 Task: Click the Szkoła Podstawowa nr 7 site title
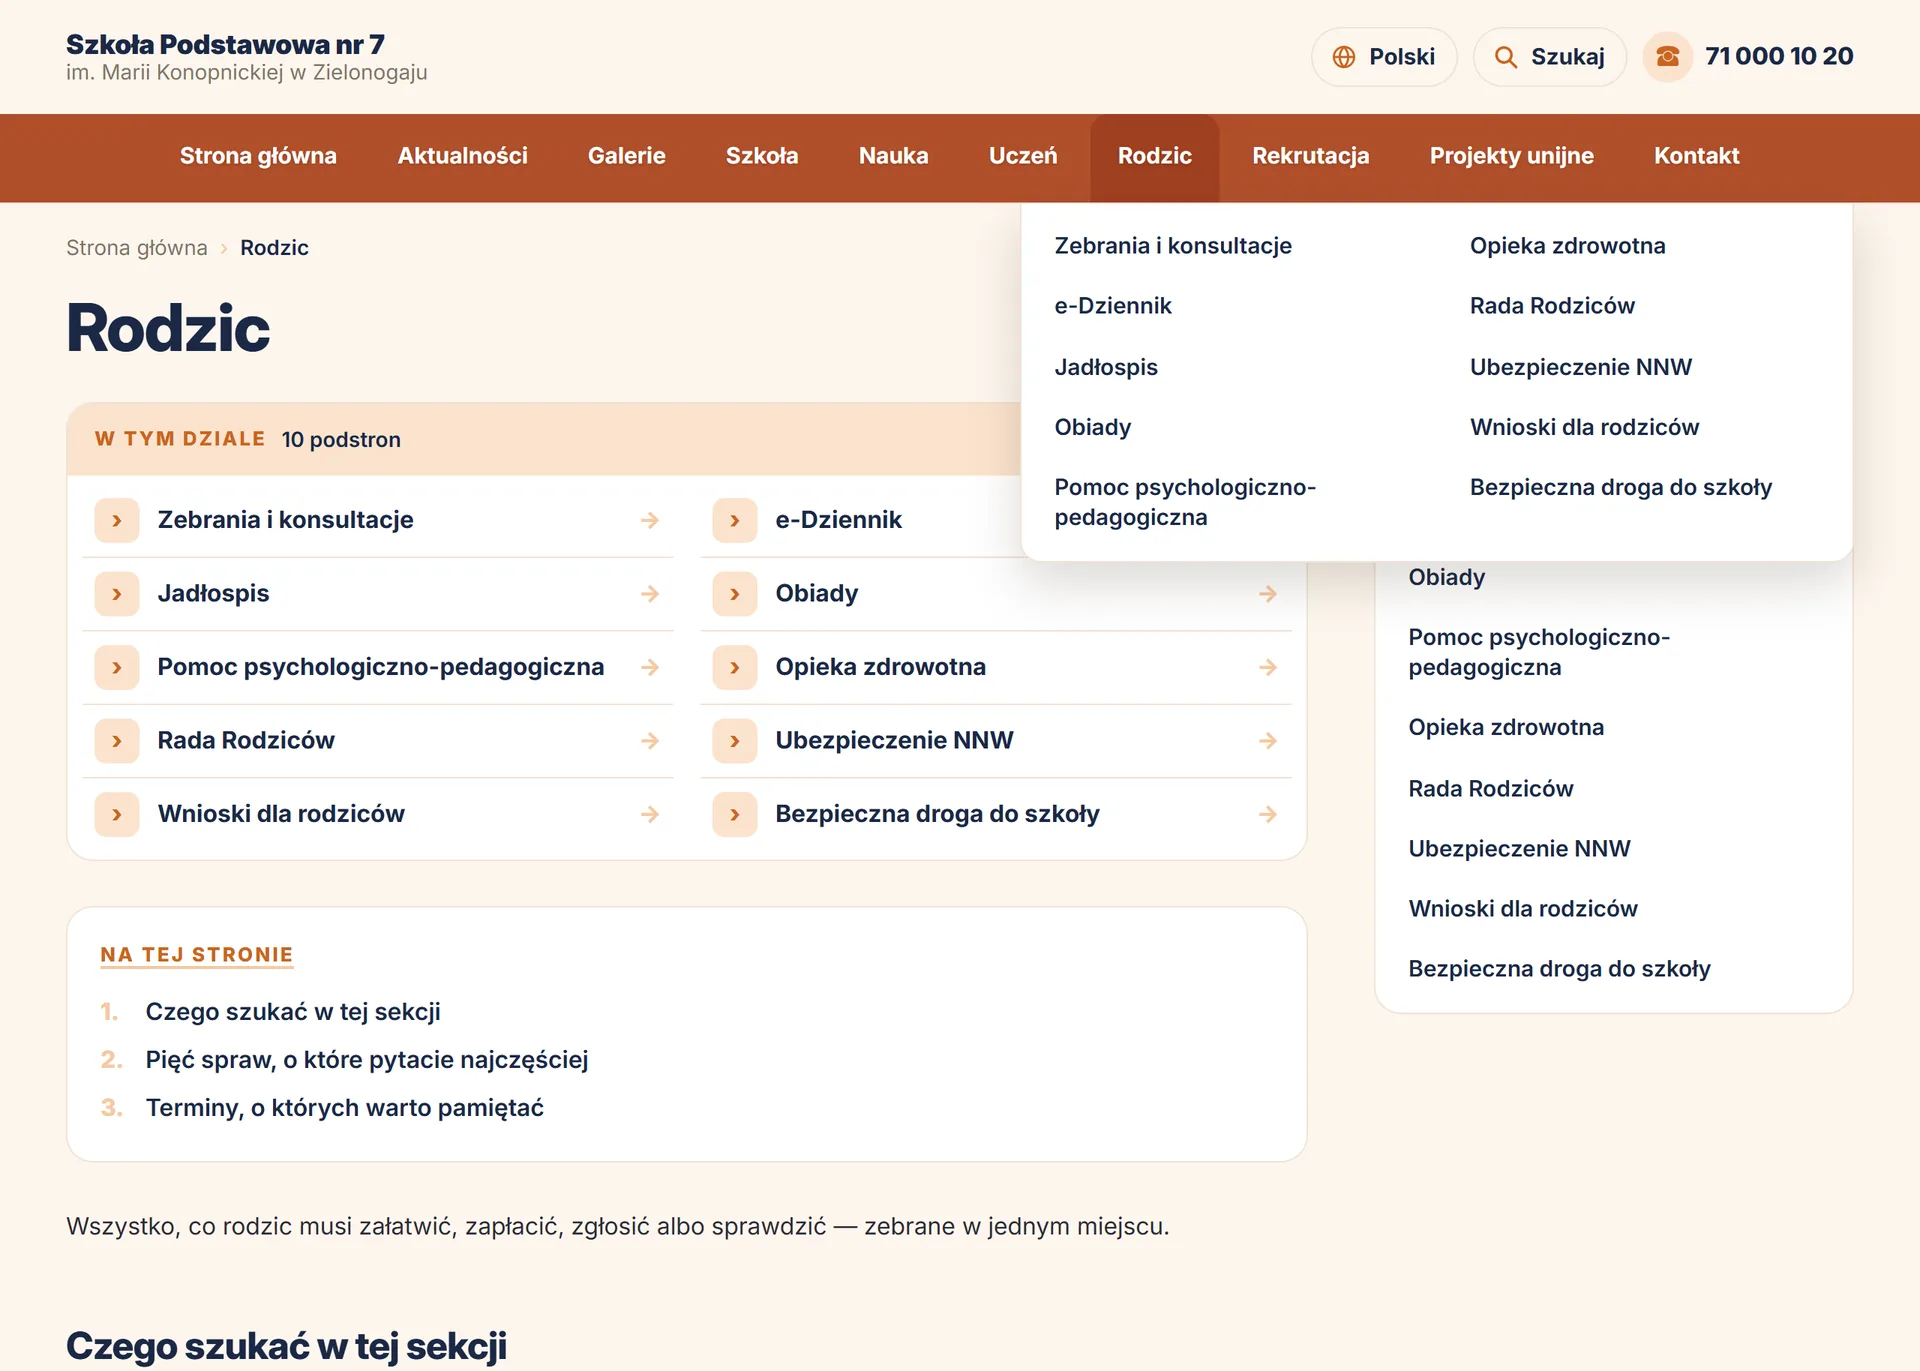point(225,45)
